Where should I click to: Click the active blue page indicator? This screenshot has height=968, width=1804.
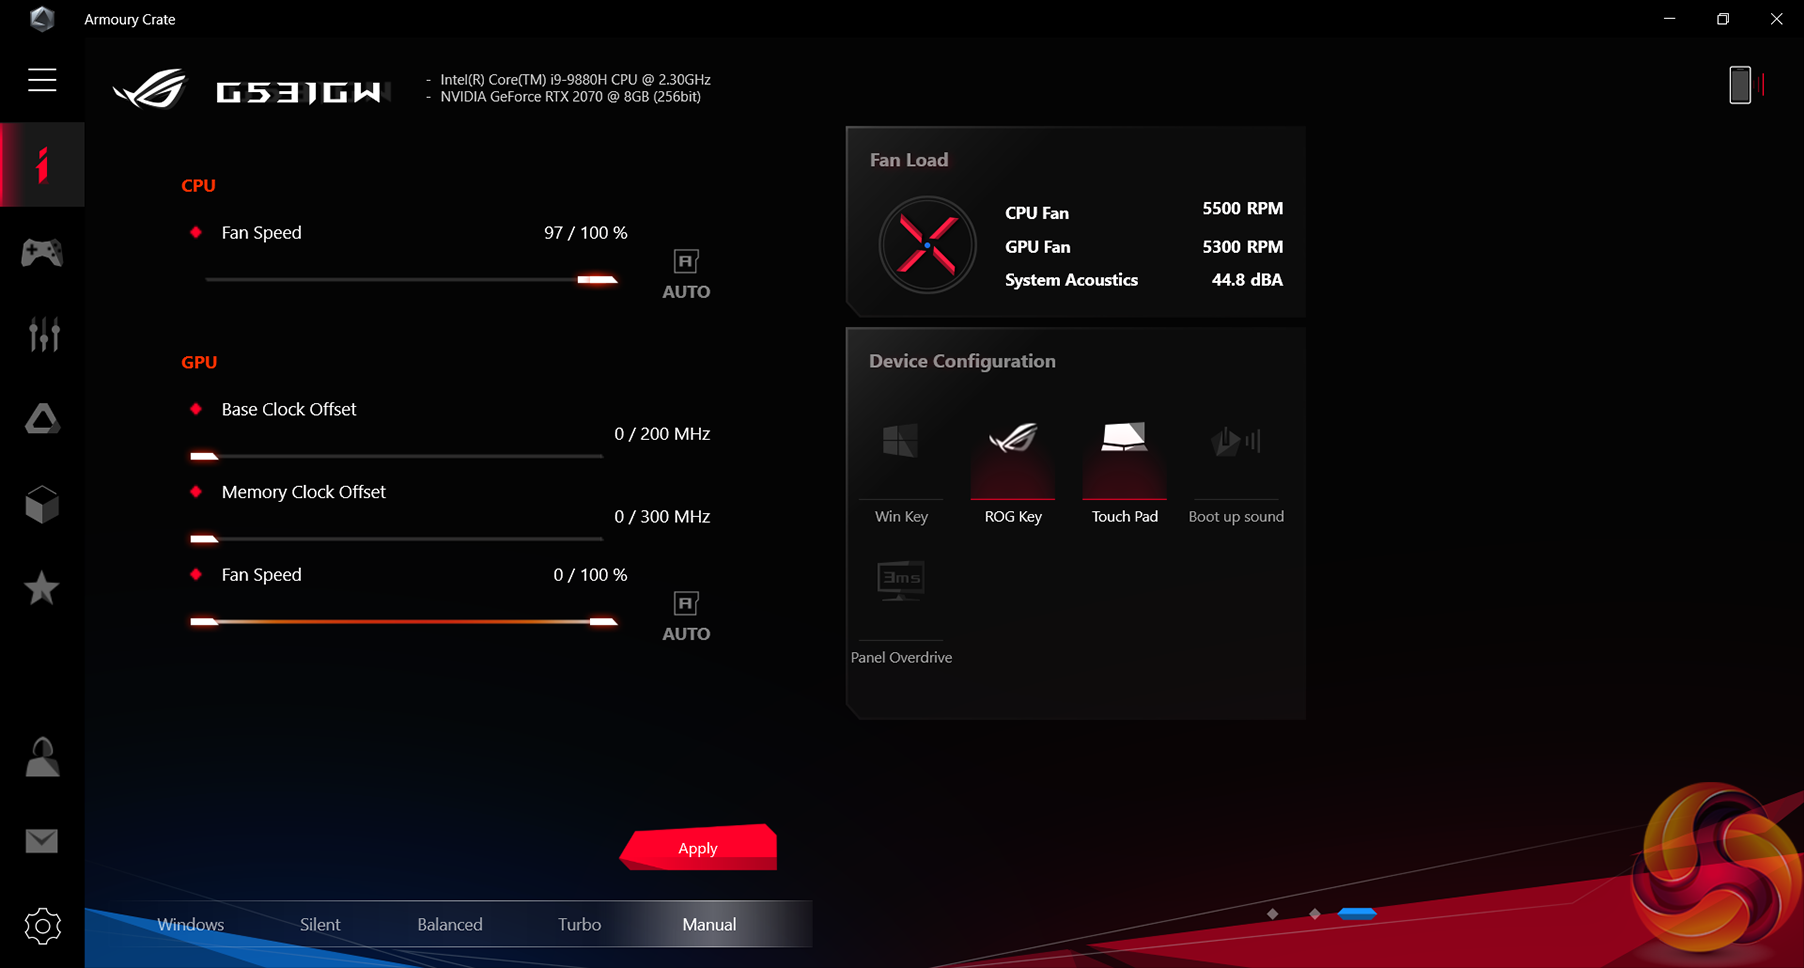click(1357, 914)
